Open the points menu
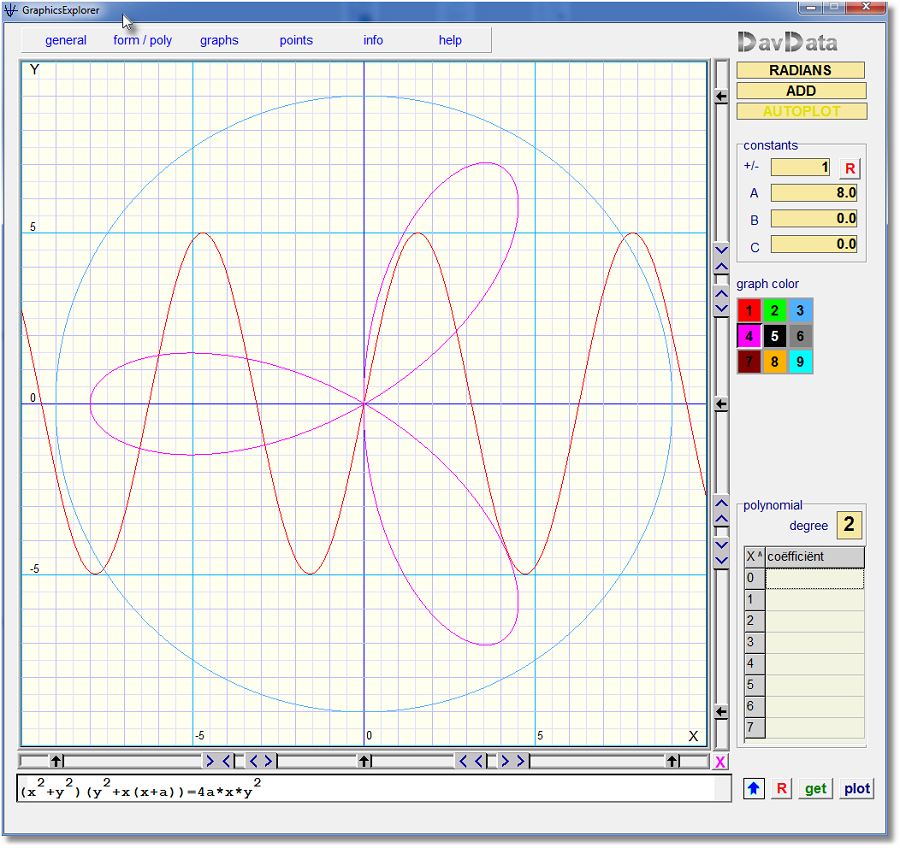Viewport: 900px width, 848px height. [296, 40]
